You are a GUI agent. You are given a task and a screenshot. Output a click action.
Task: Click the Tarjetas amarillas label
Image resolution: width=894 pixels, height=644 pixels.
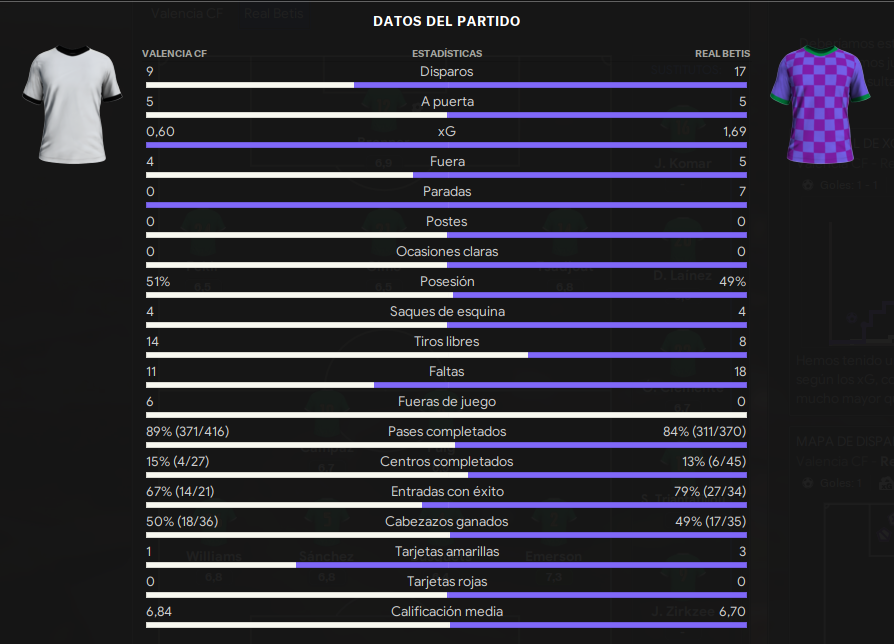447,552
